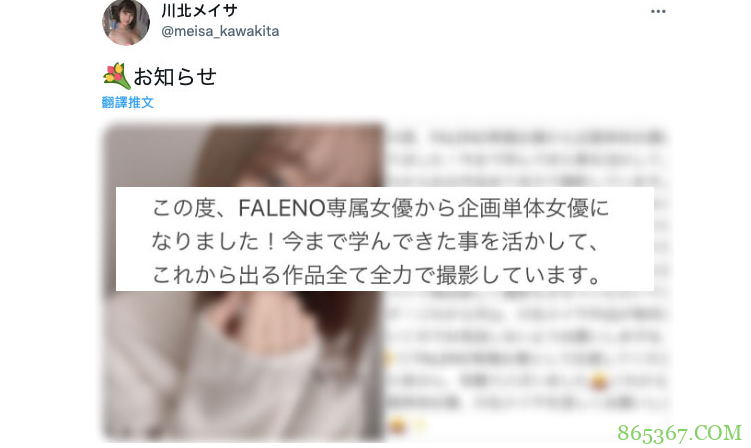Click the word FALENO in the white caption
751x448 pixels.
click(282, 208)
